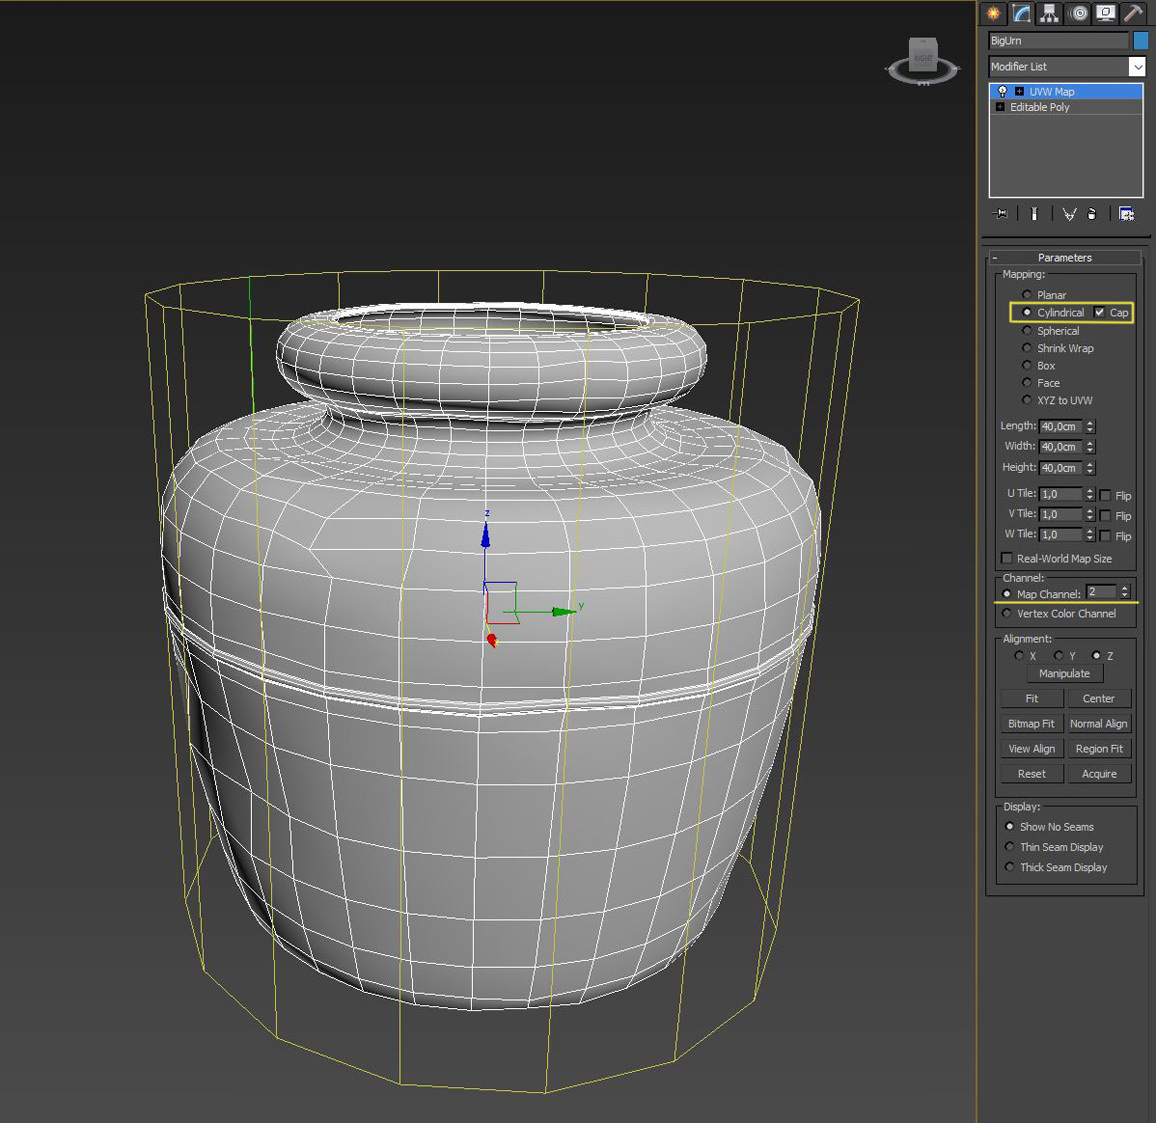The width and height of the screenshot is (1156, 1123).
Task: Toggle the Cap checkbox
Action: (x=1099, y=313)
